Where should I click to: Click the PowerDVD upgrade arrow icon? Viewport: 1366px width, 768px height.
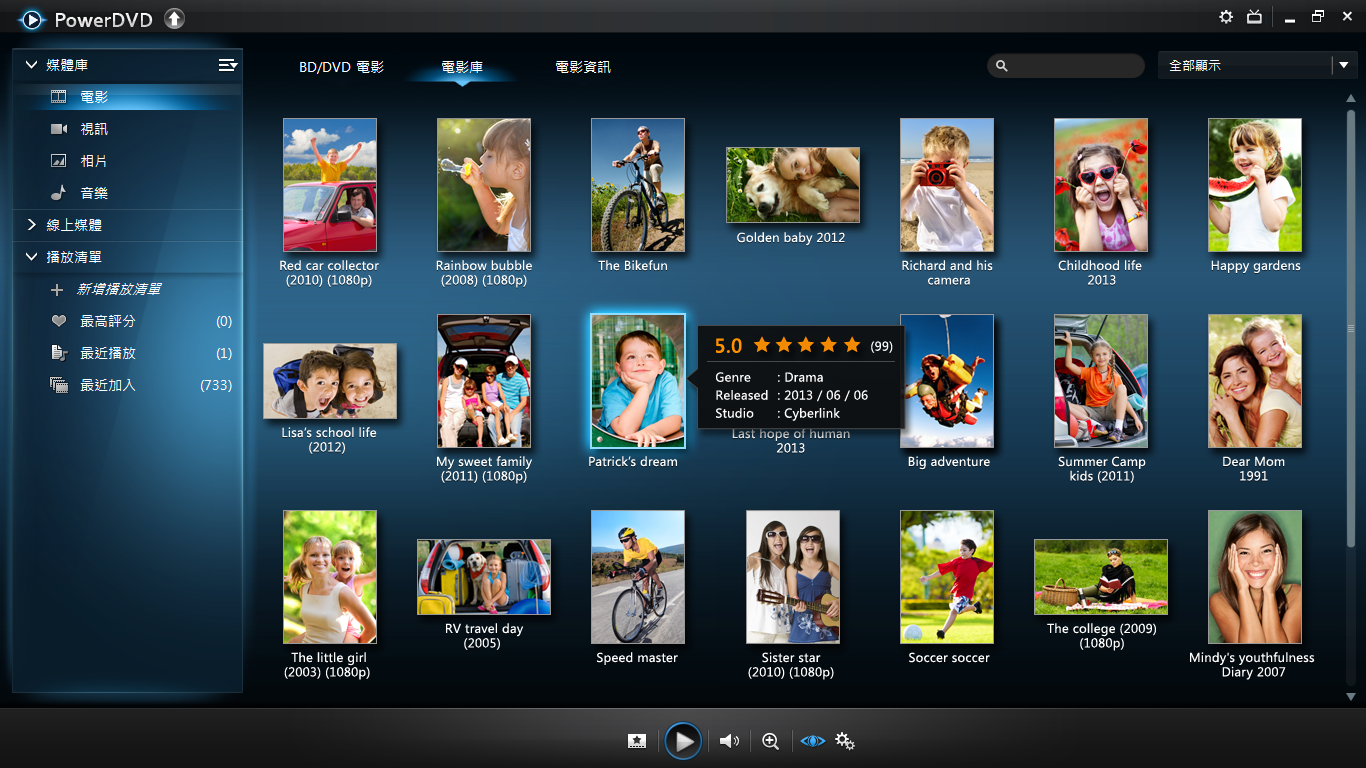tap(174, 18)
